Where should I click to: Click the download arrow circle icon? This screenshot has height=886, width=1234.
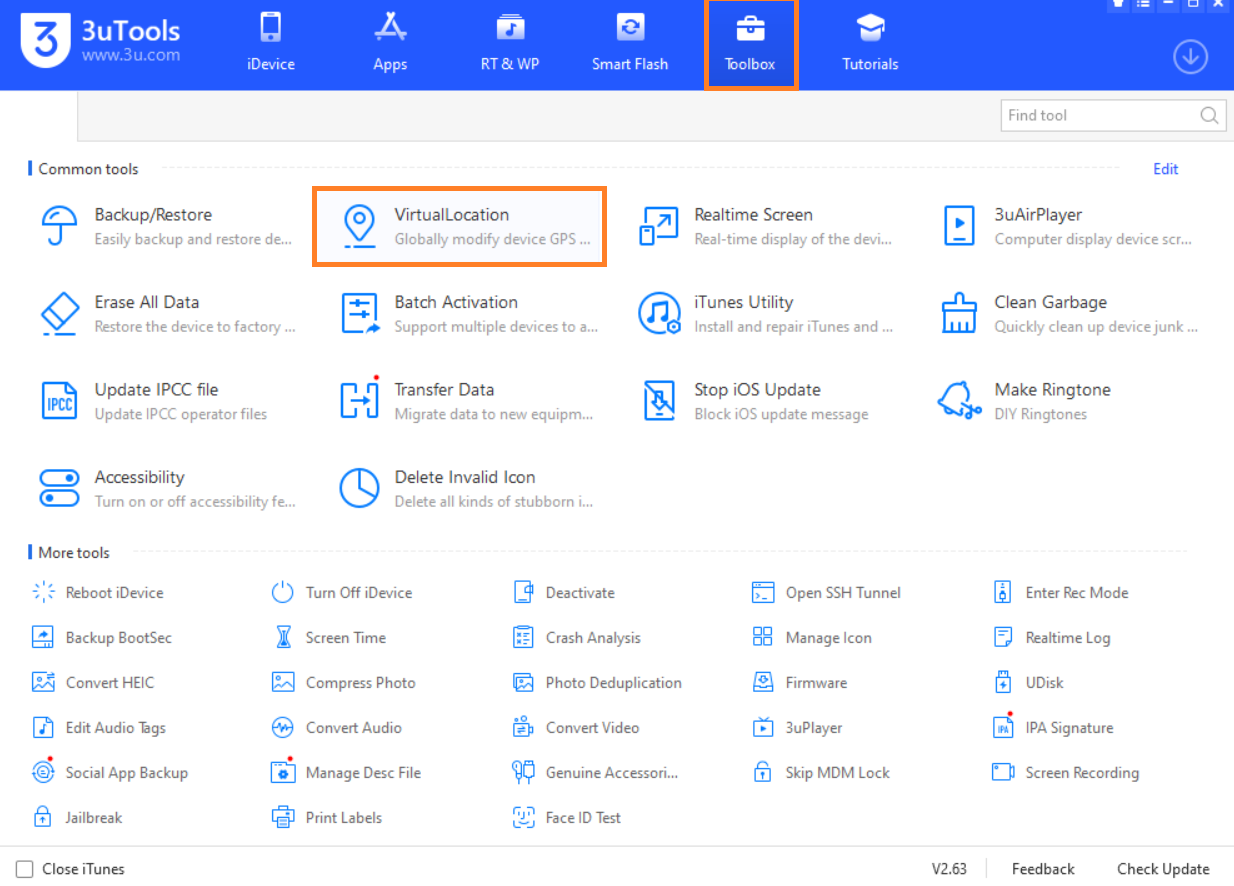(x=1190, y=57)
